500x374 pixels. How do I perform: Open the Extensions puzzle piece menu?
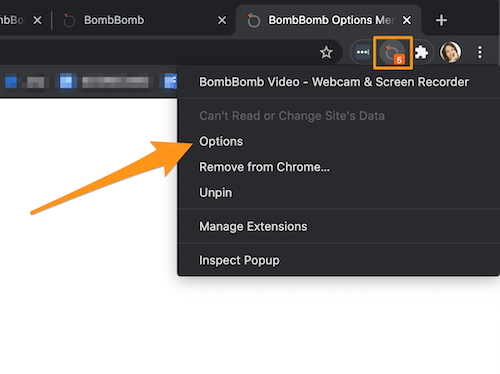[x=421, y=52]
